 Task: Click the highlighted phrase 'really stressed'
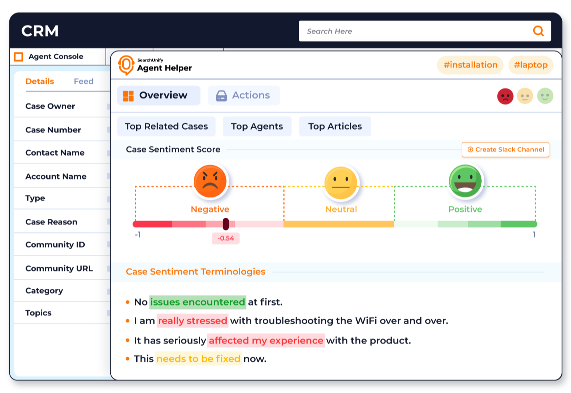pyautogui.click(x=193, y=321)
